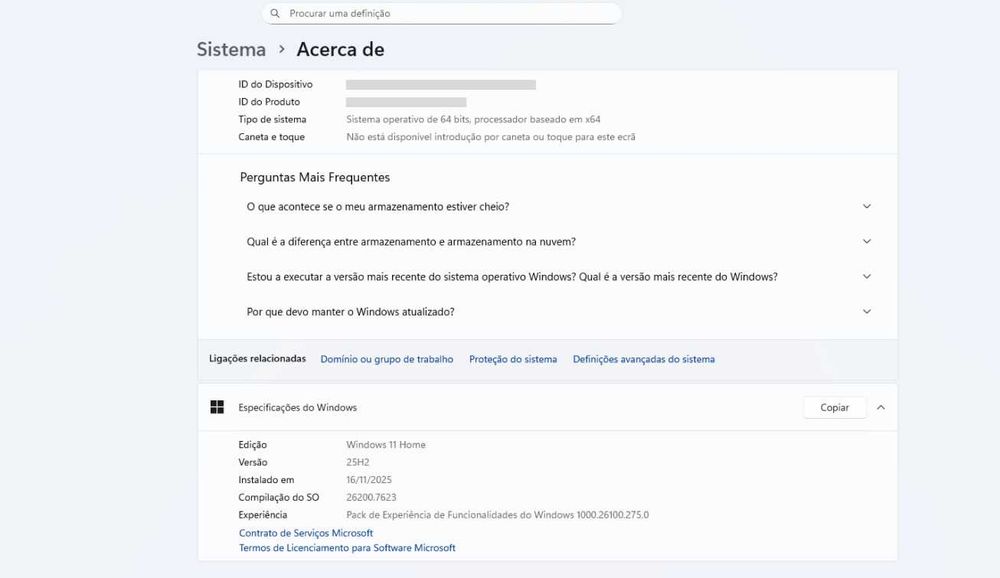Click the 'Tipo de sistema' value text
Viewport: 1000px width, 578px height.
pos(473,119)
